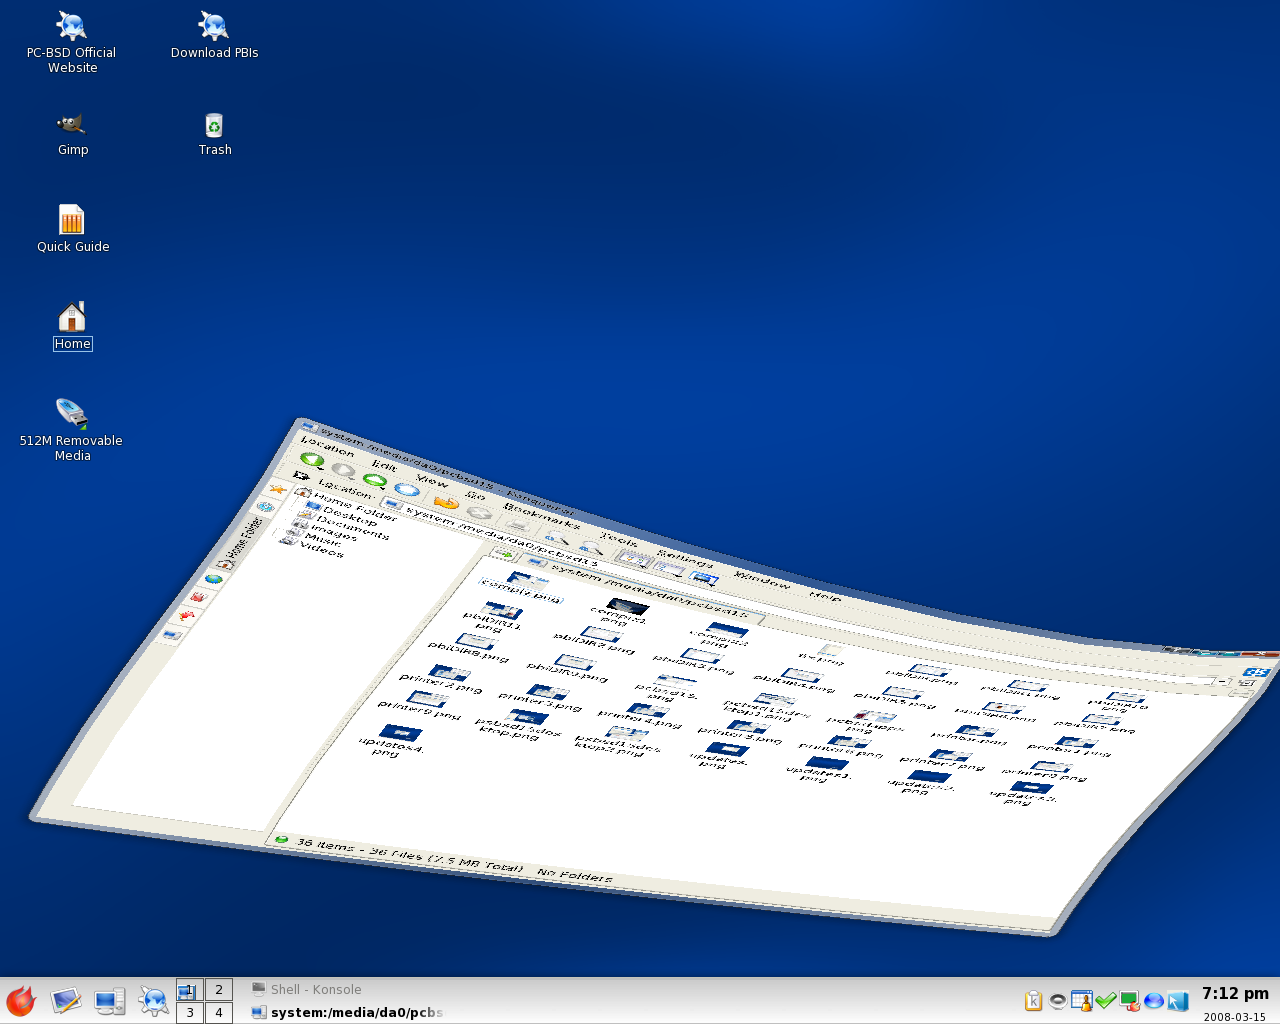The width and height of the screenshot is (1280, 1024).
Task: Open the View menu in Konqueror
Action: tap(432, 481)
